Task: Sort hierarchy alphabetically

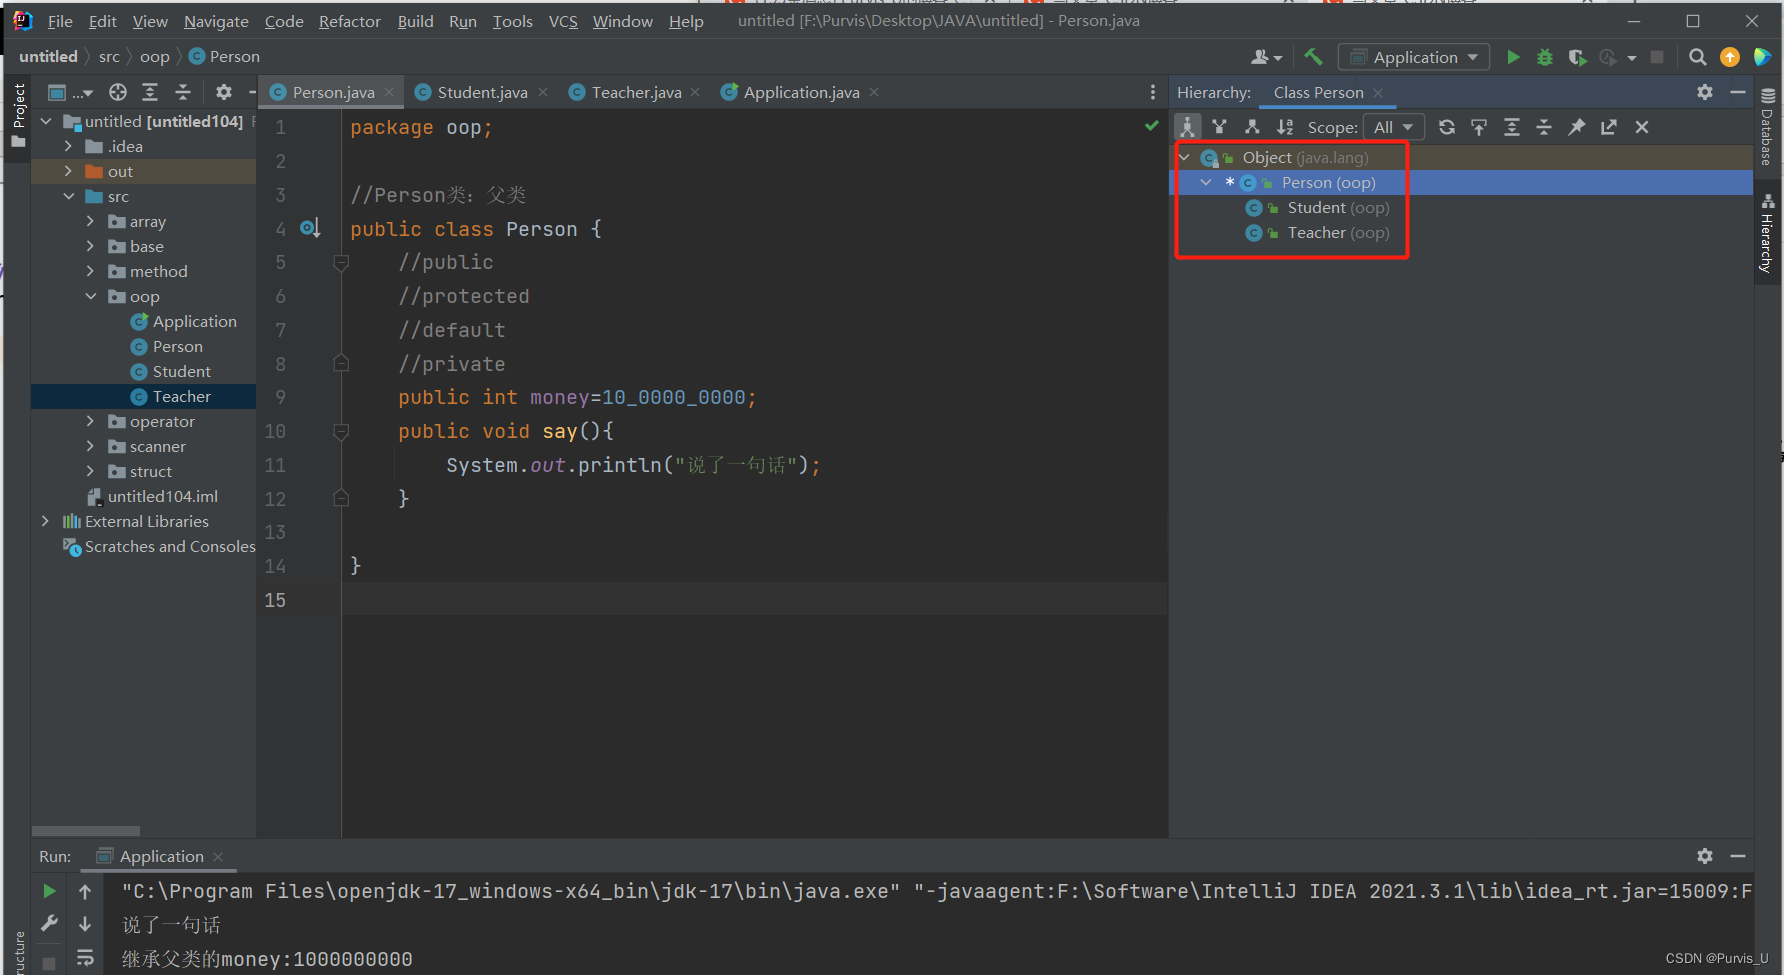Action: (1285, 127)
